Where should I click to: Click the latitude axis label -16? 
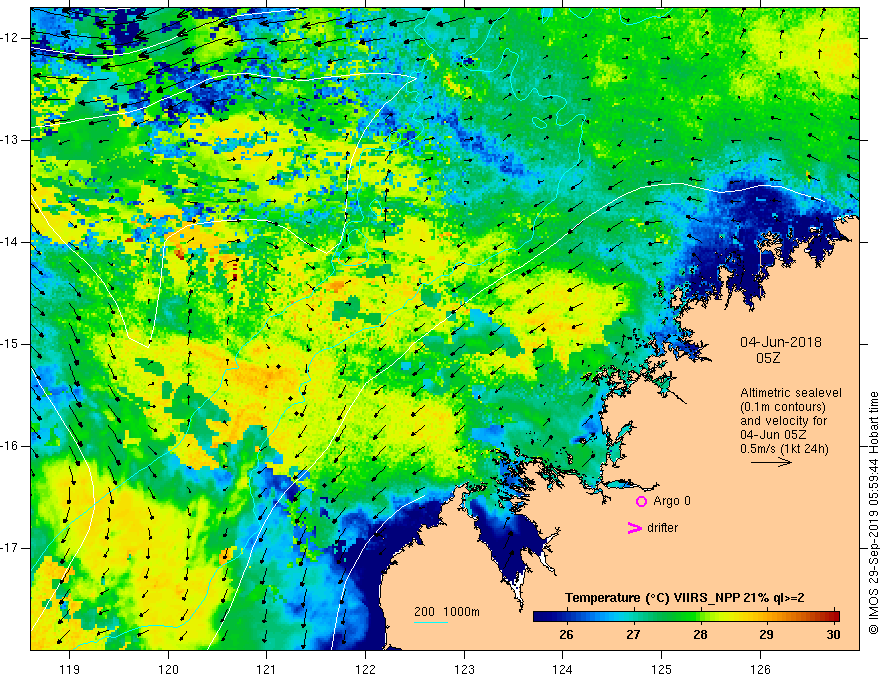point(10,446)
